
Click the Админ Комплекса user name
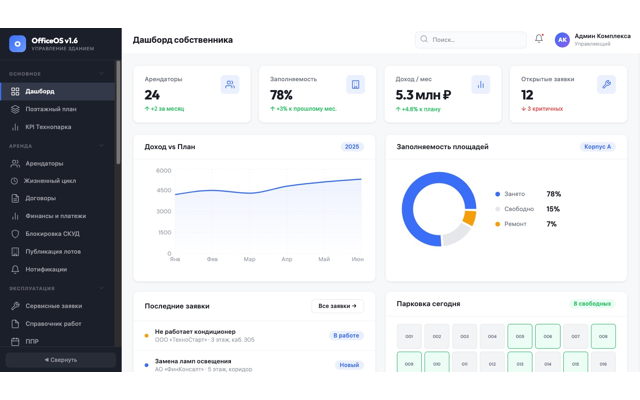(x=602, y=36)
